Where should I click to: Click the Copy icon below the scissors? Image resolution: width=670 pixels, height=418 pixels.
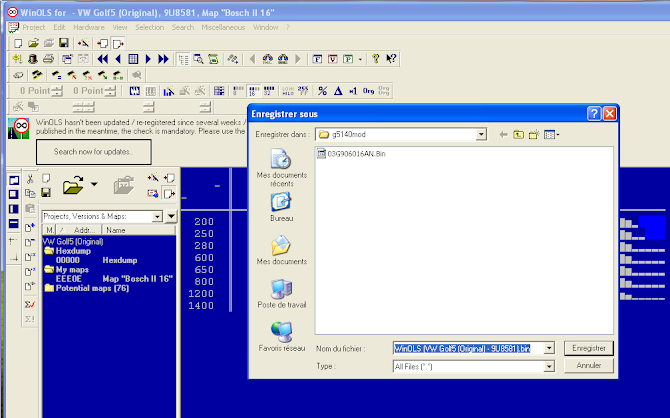coord(30,194)
